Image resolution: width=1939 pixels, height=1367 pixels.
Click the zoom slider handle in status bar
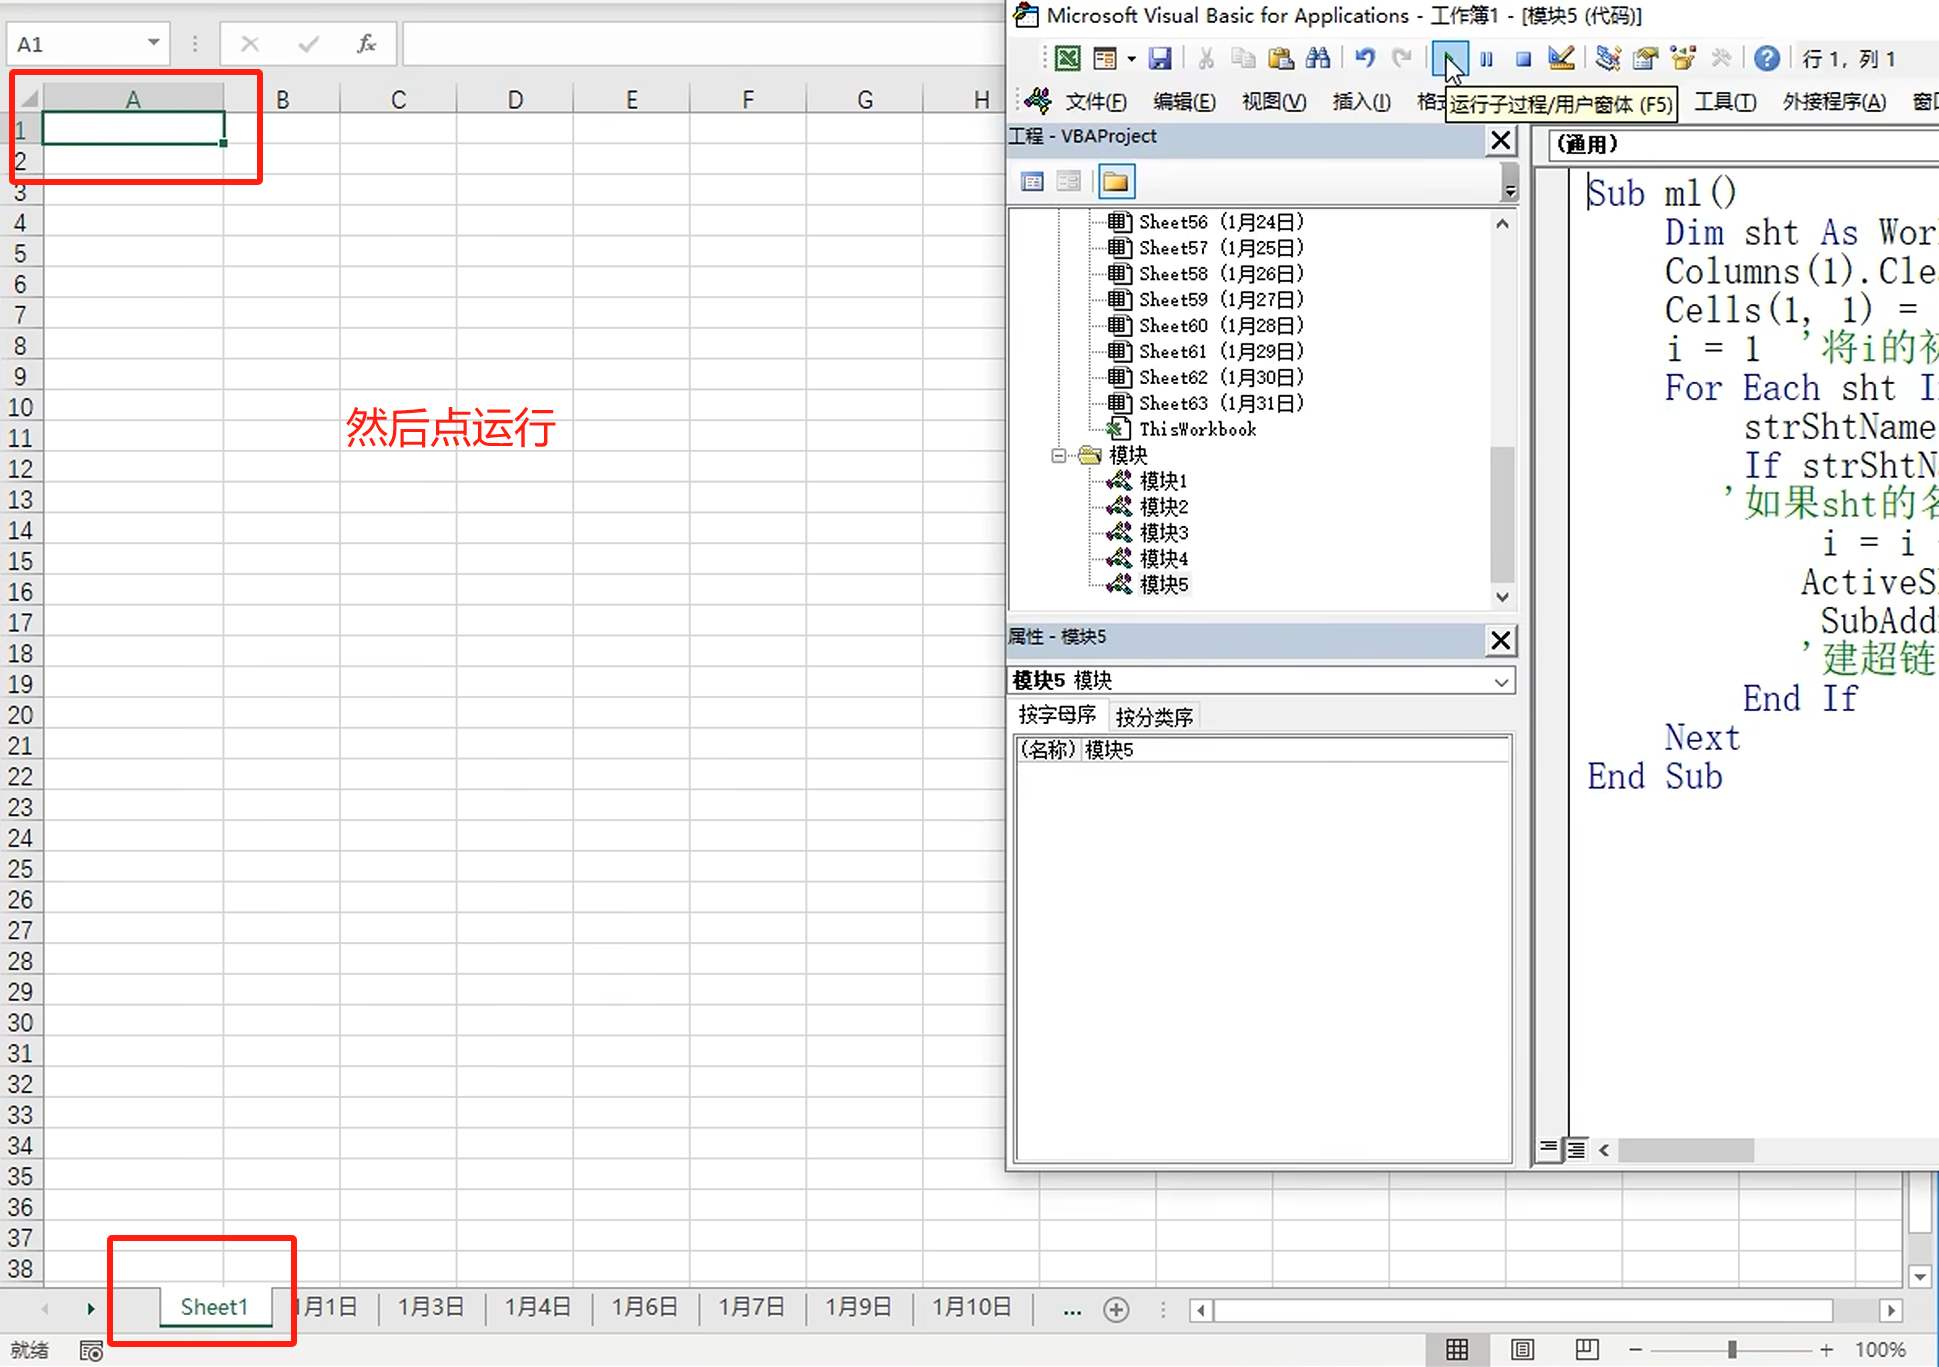pyautogui.click(x=1732, y=1349)
